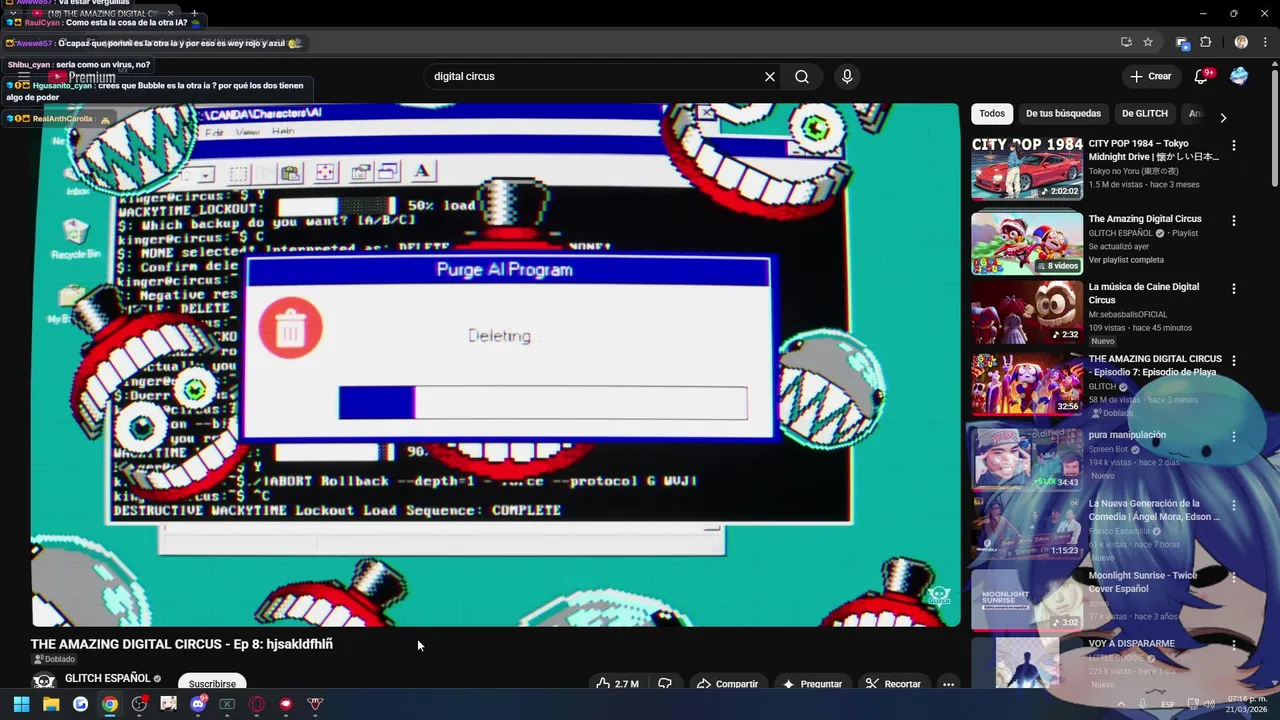Open more video actions three dots
The width and height of the screenshot is (1280, 720).
[948, 684]
